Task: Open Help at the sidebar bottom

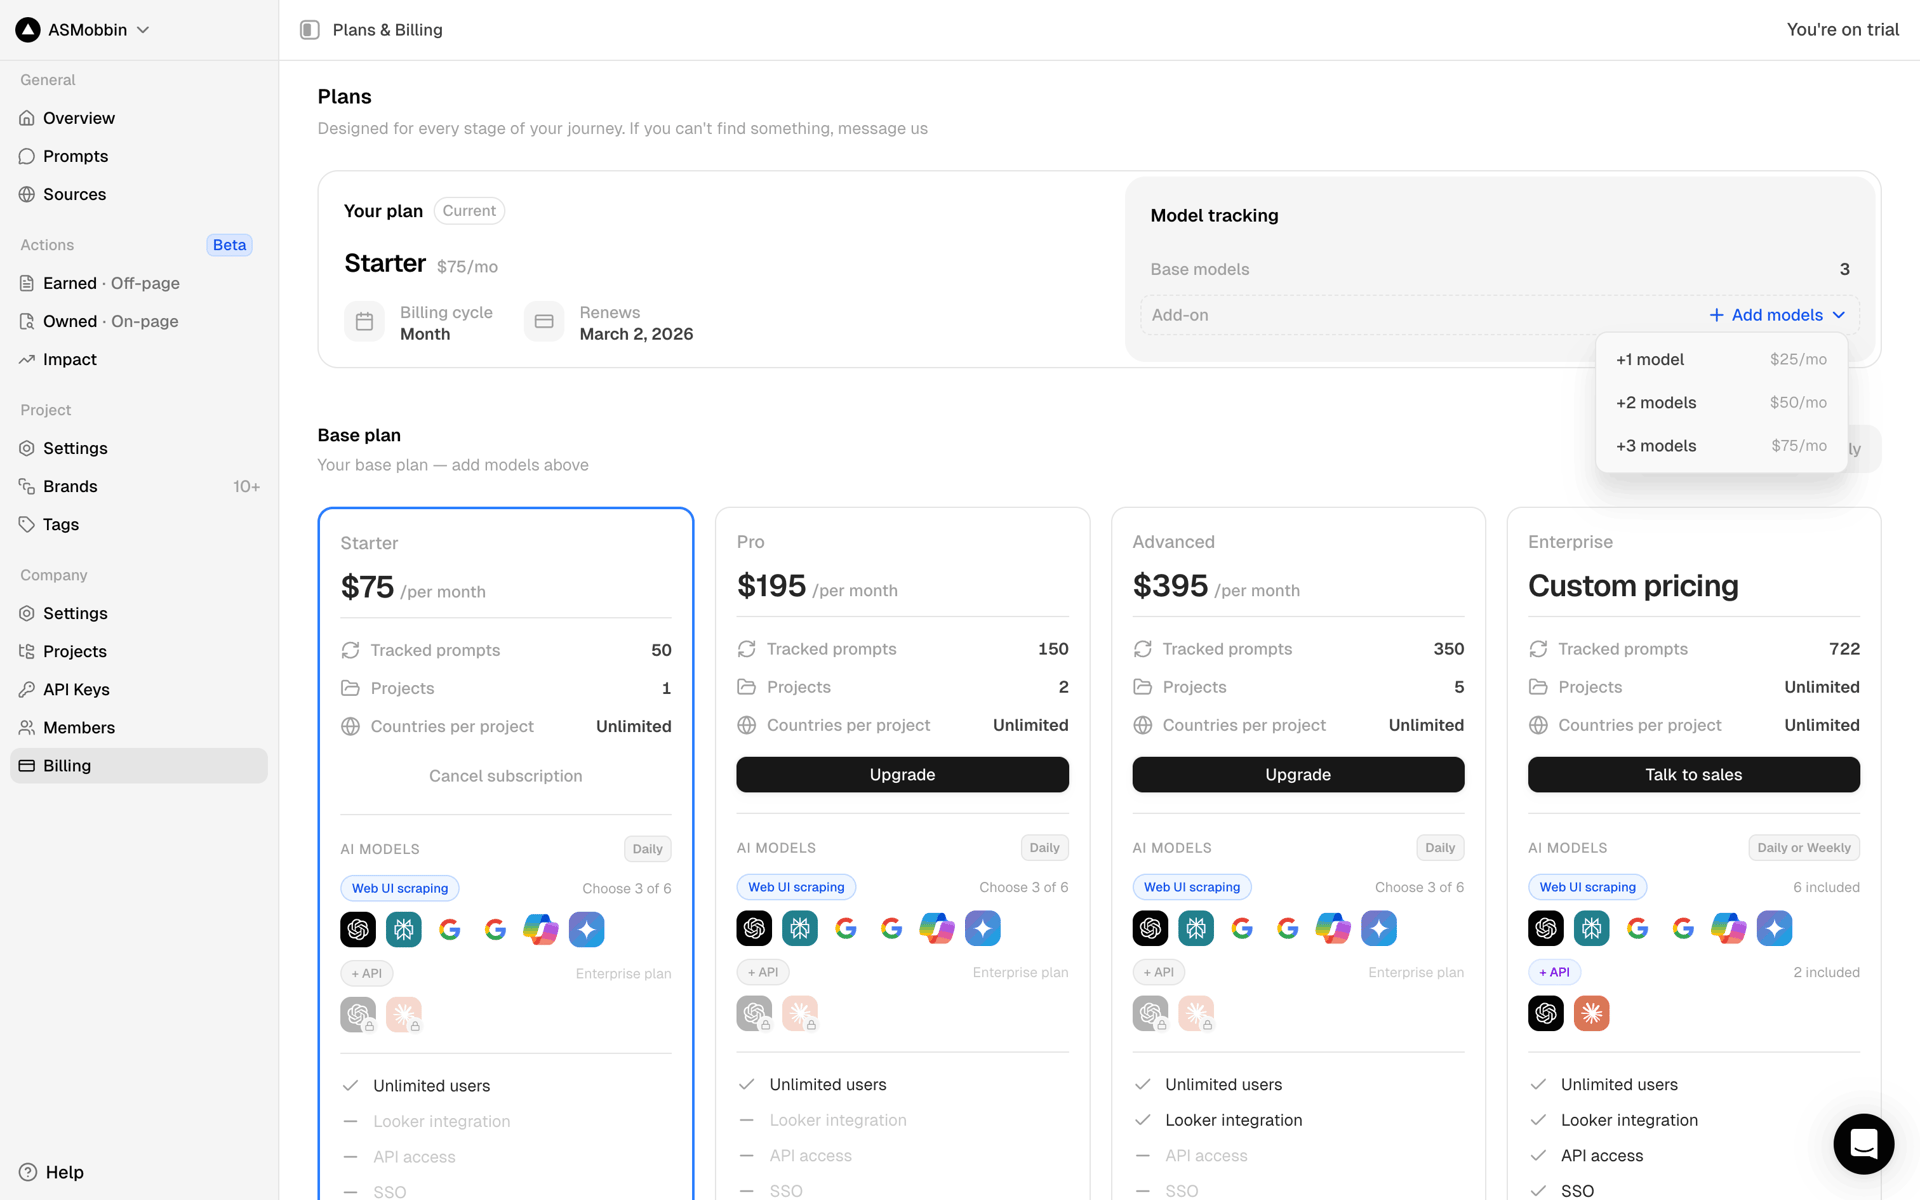Action: [52, 1172]
